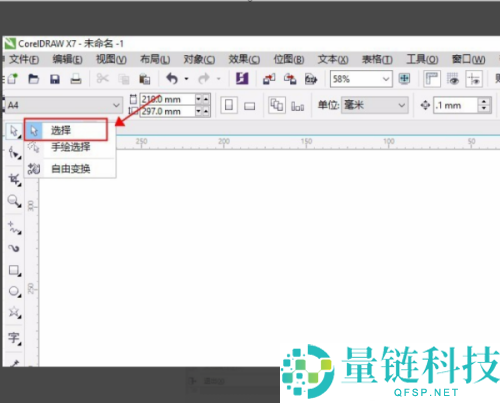Choose 手绘选择 from the flyout
The image size is (500, 403).
70,147
